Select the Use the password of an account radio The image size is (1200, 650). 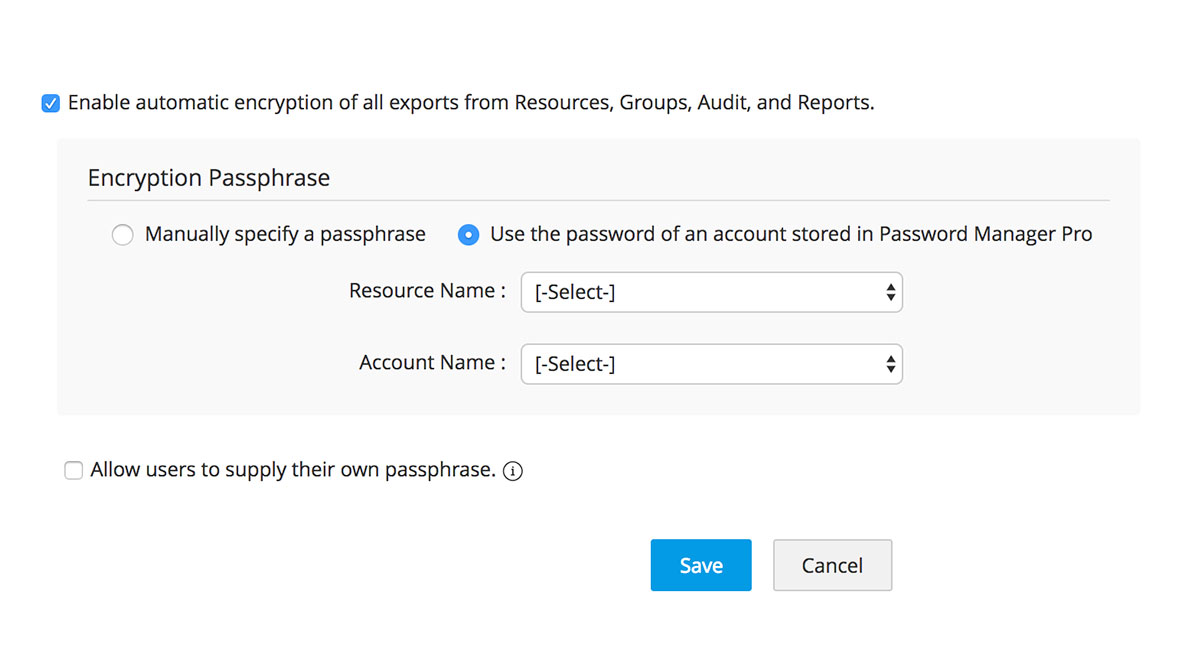467,235
